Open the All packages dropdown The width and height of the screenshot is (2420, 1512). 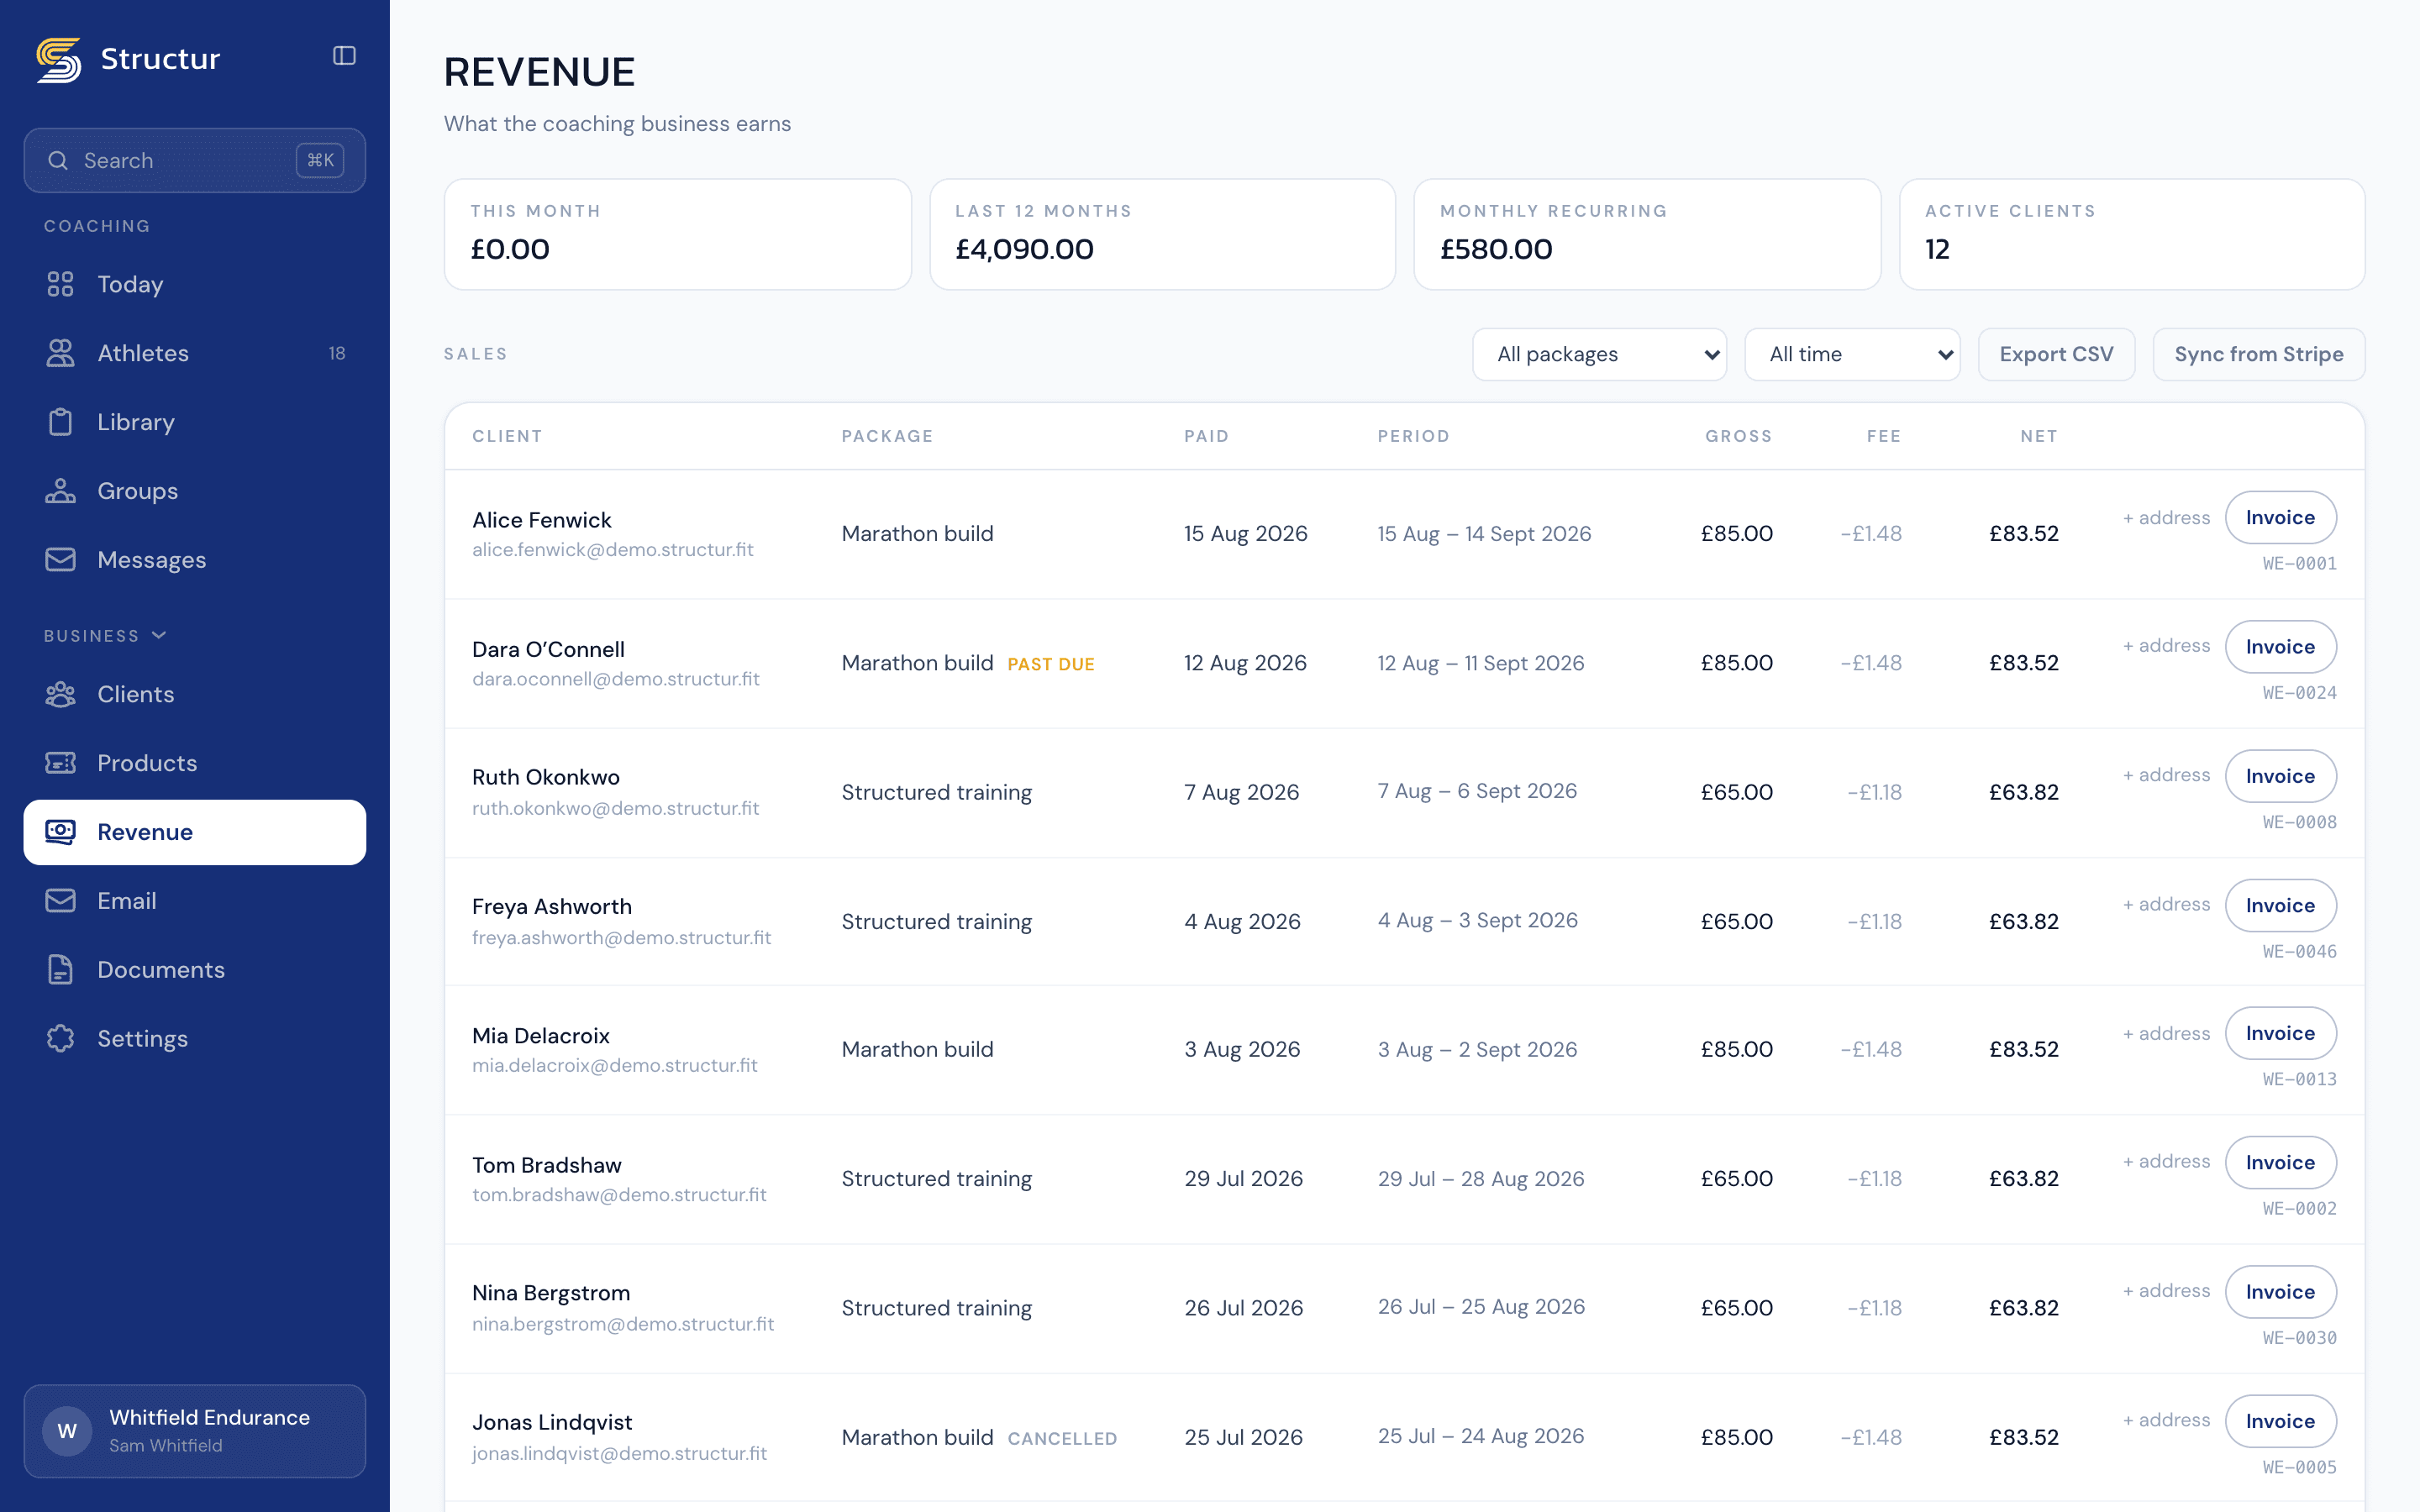[x=1599, y=354]
